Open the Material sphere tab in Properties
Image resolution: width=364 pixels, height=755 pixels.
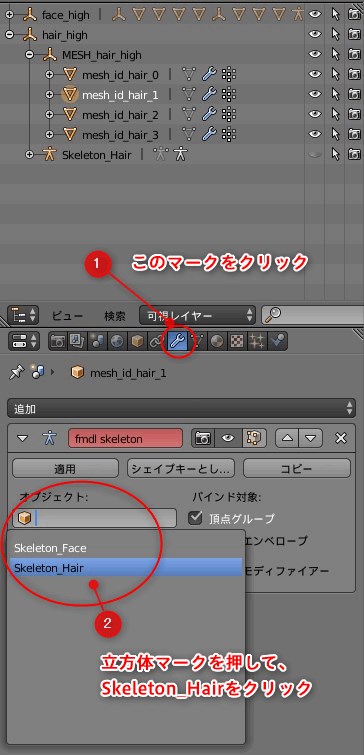point(217,341)
